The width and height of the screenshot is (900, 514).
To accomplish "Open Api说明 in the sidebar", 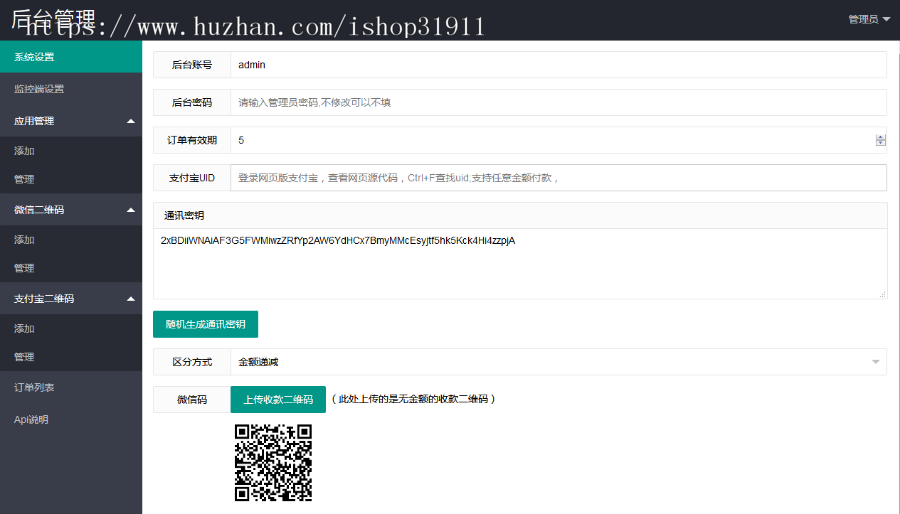I will tap(71, 420).
